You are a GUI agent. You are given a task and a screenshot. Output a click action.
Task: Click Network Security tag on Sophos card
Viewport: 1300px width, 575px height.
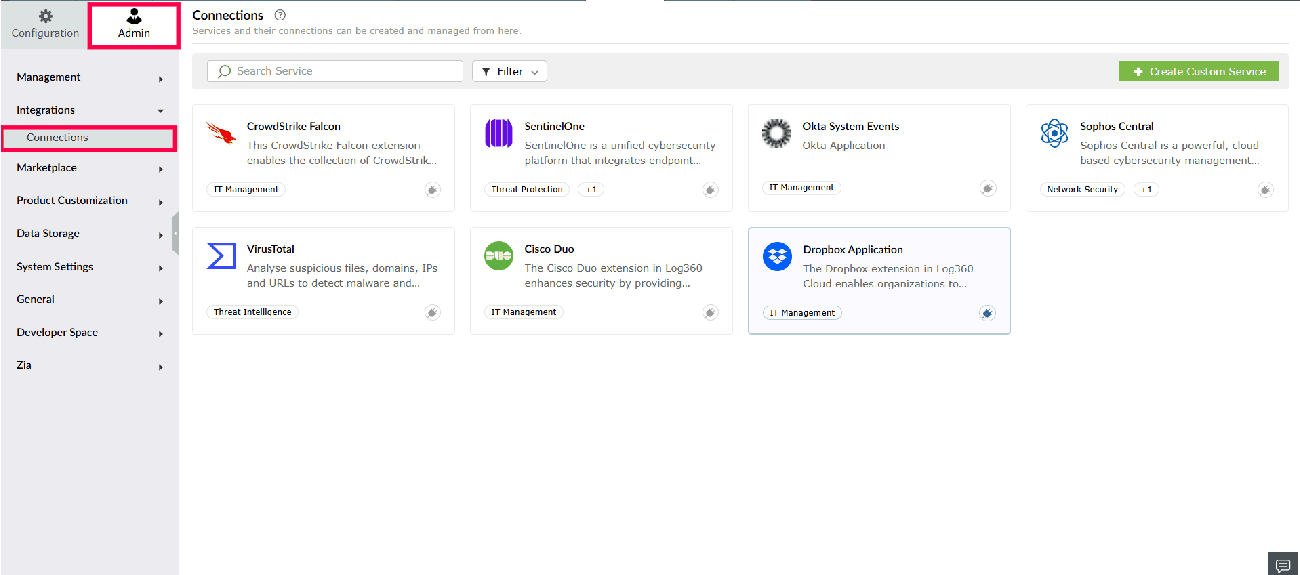(1082, 189)
